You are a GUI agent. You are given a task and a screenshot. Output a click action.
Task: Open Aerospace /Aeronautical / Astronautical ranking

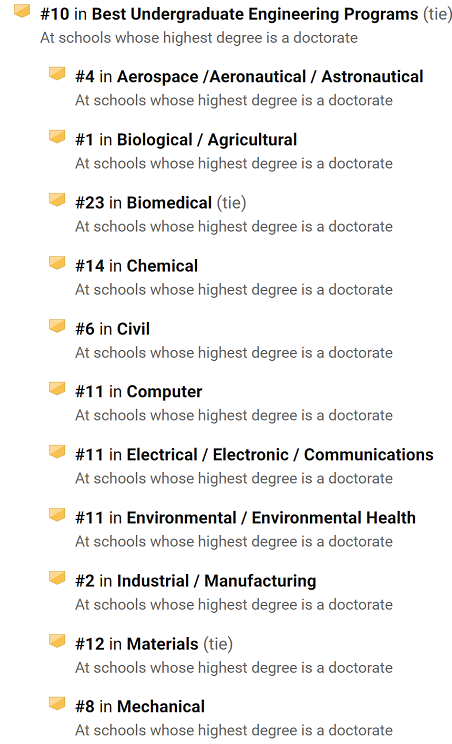click(270, 77)
